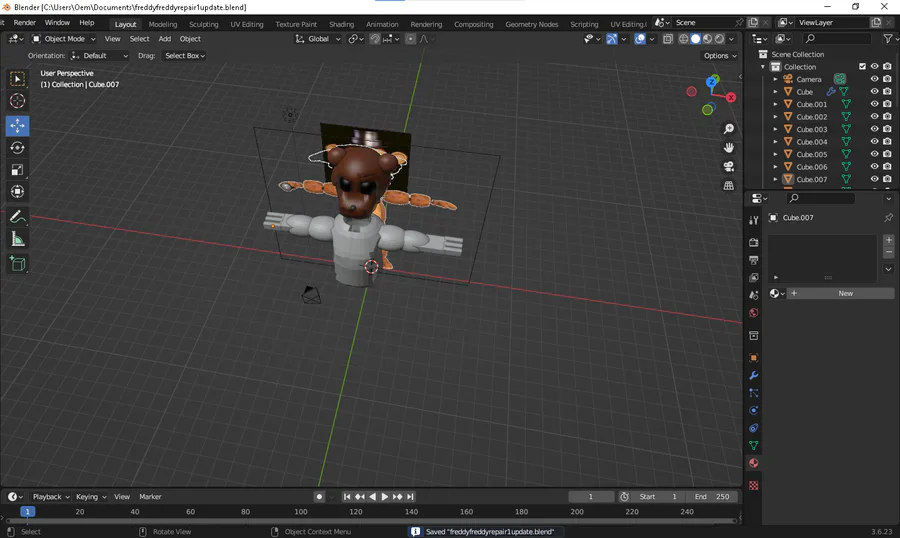Uncheck the Collection exclude checkbox
Image resolution: width=900 pixels, height=538 pixels.
pyautogui.click(x=862, y=67)
